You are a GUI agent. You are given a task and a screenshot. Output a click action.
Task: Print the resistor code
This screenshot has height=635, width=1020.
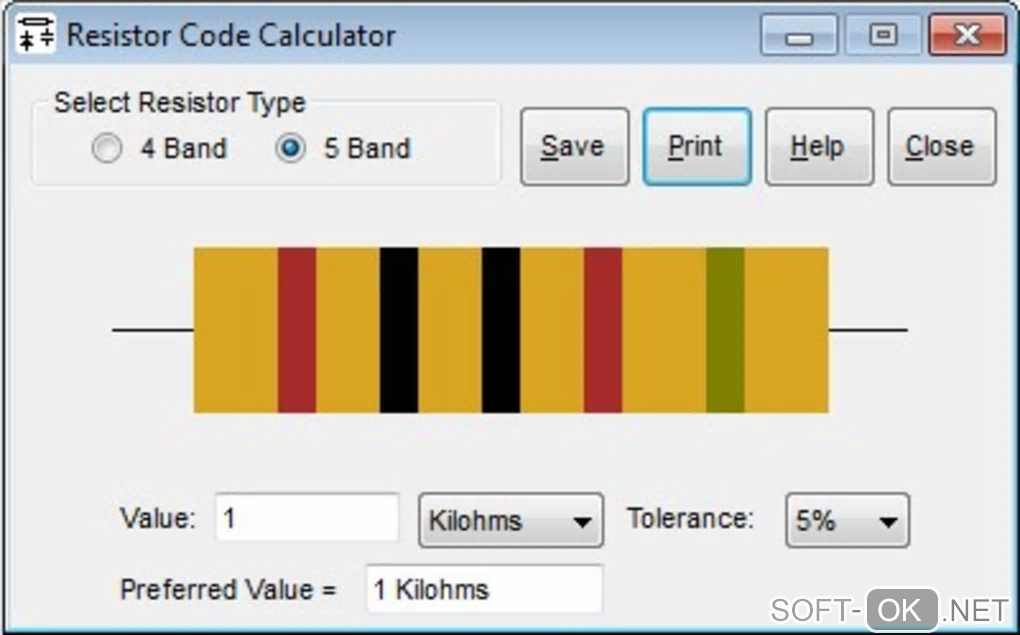697,147
